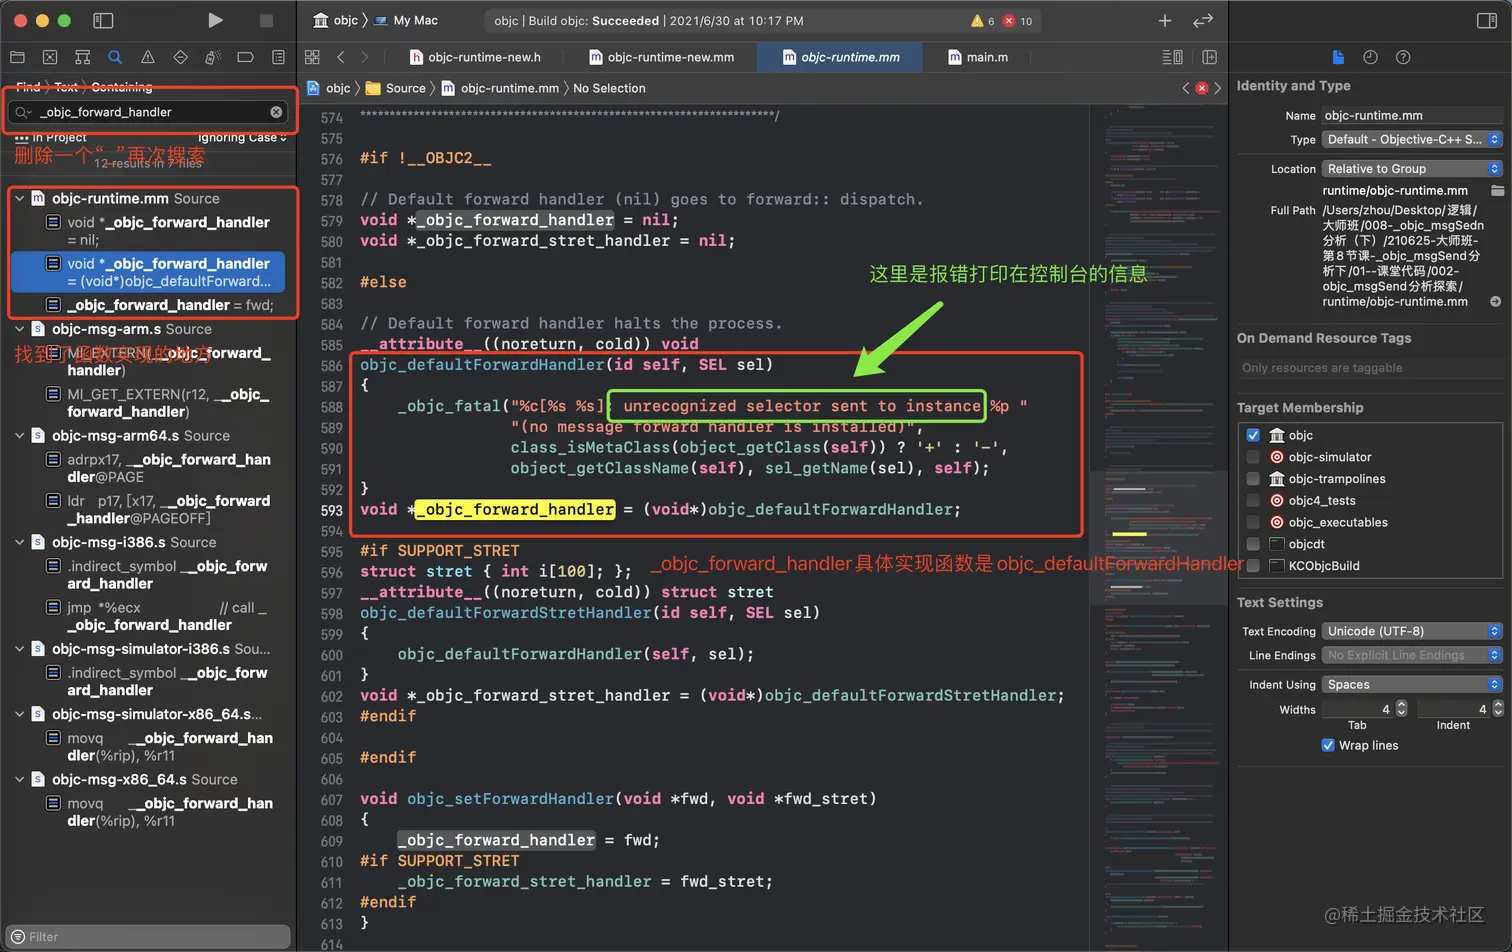Show the History inspector
This screenshot has width=1512, height=952.
(1370, 57)
